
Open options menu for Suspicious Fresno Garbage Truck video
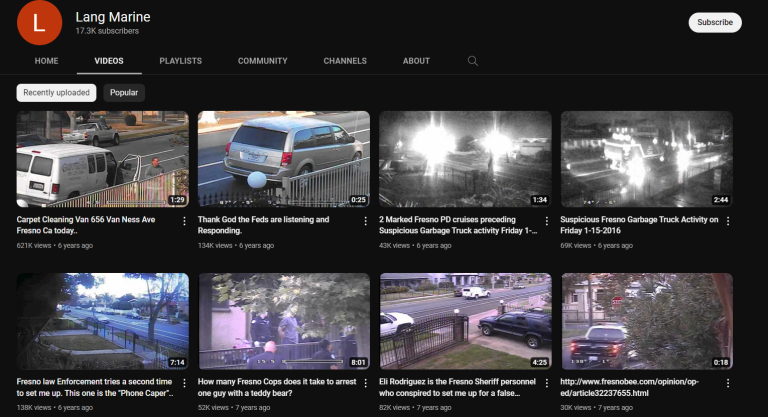(728, 221)
